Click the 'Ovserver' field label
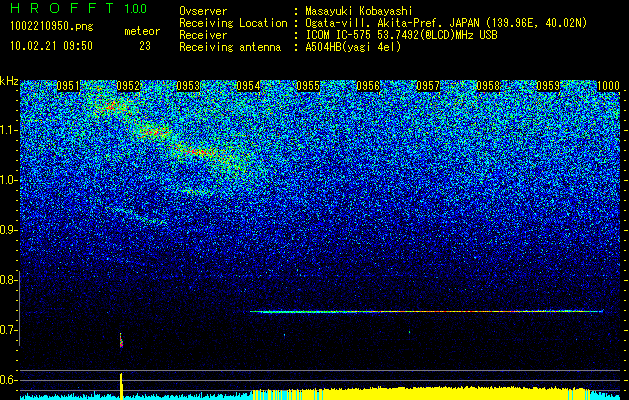Viewport: 629px width, 400px height. click(x=203, y=12)
